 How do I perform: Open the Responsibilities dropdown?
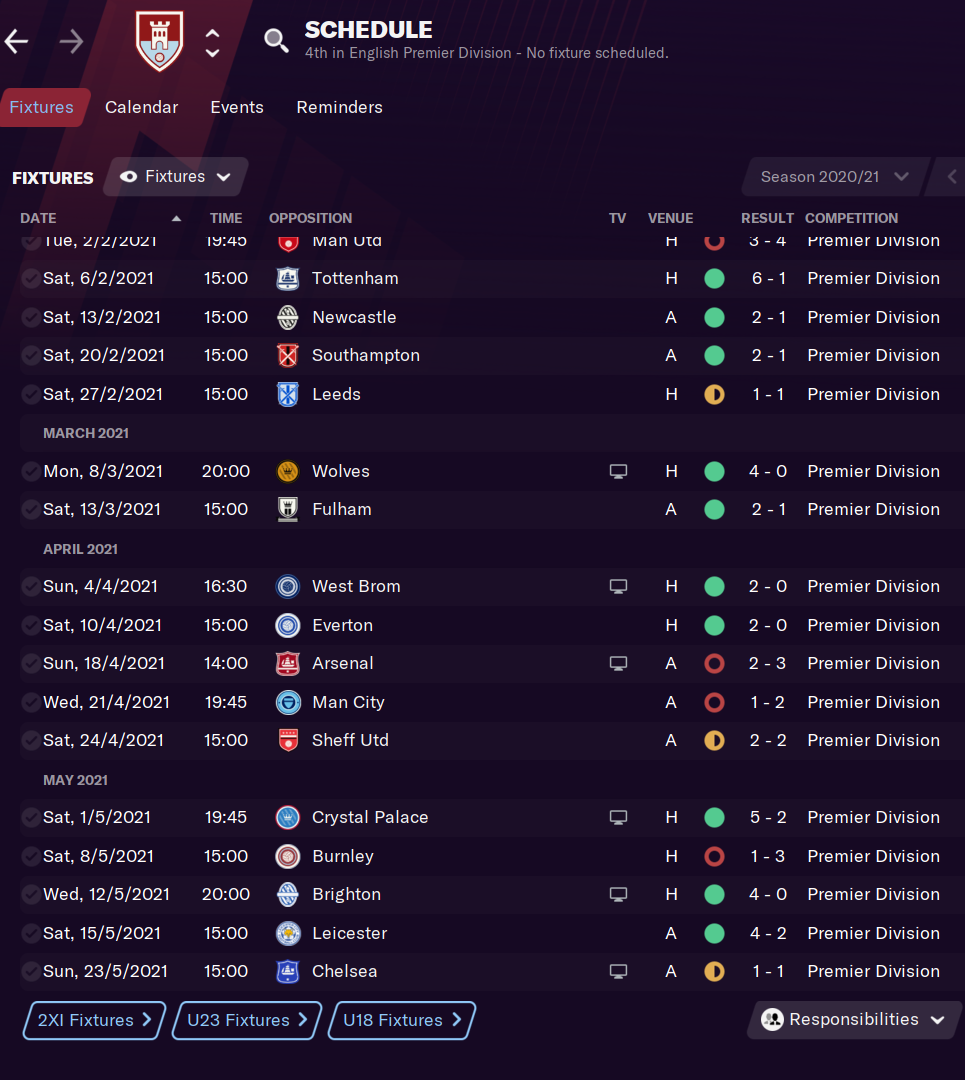point(853,1020)
